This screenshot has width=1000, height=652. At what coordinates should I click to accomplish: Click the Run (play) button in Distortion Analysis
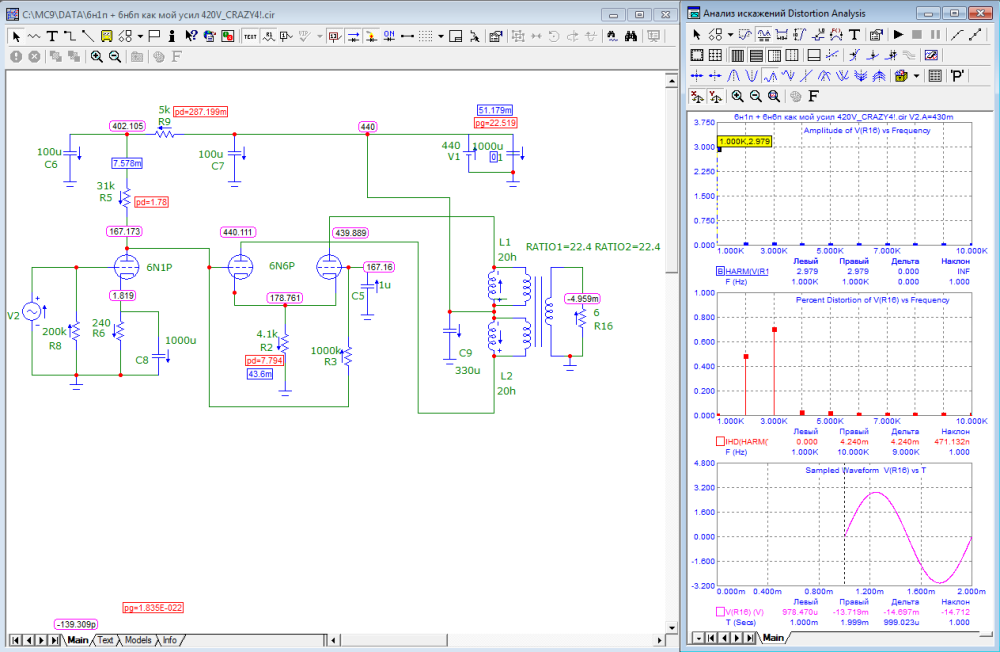point(898,34)
